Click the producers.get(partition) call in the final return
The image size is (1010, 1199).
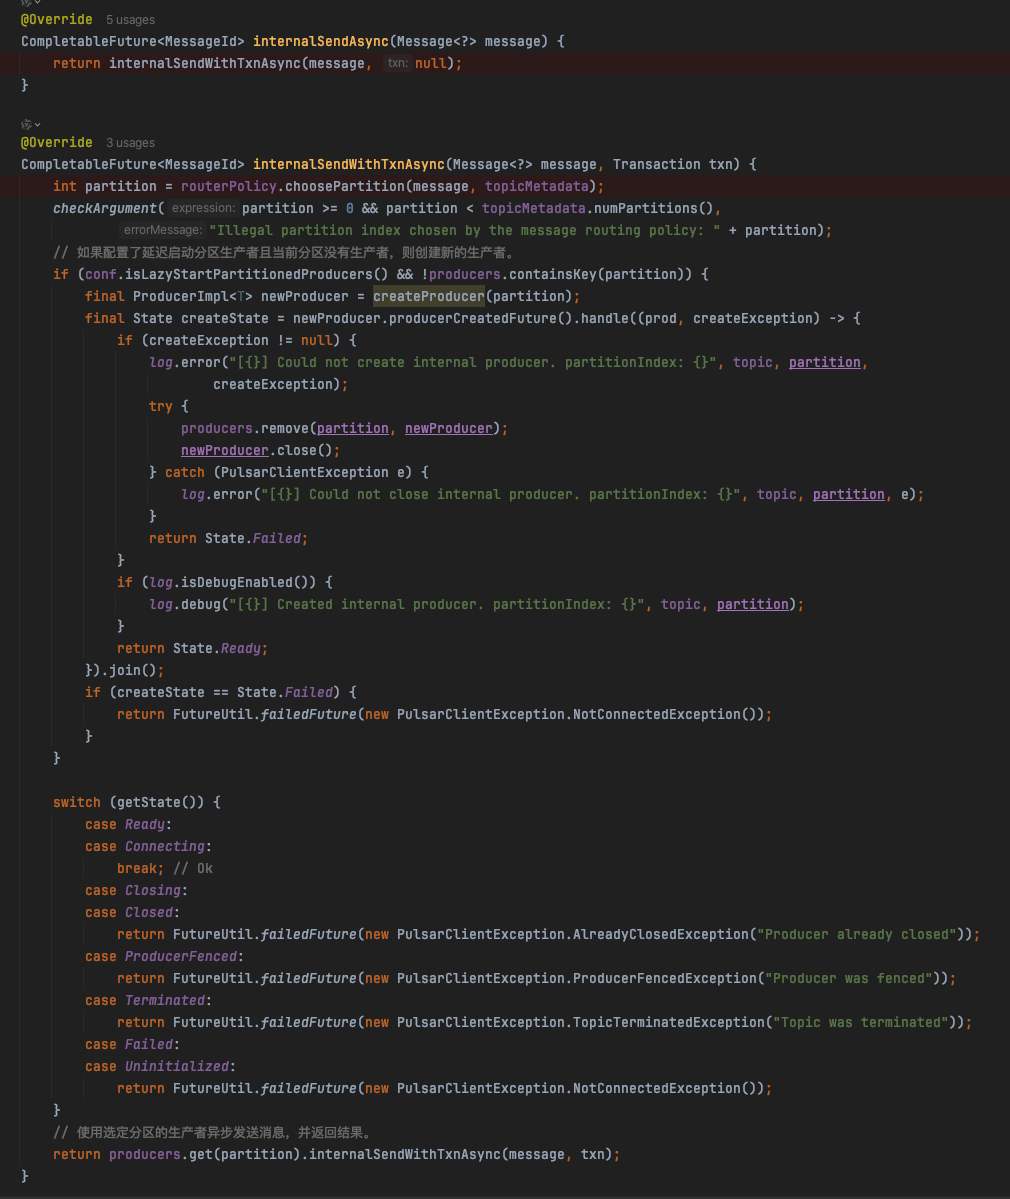[x=204, y=1155]
